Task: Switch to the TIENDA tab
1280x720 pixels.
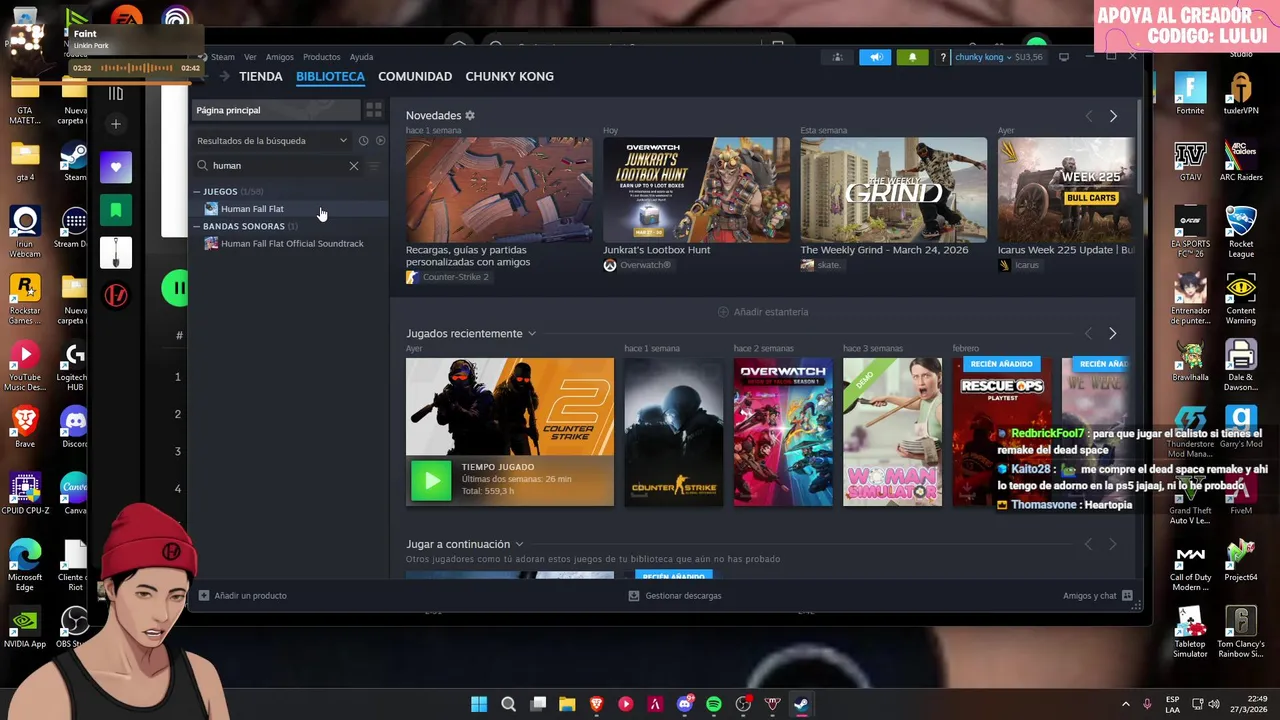Action: 261,76
